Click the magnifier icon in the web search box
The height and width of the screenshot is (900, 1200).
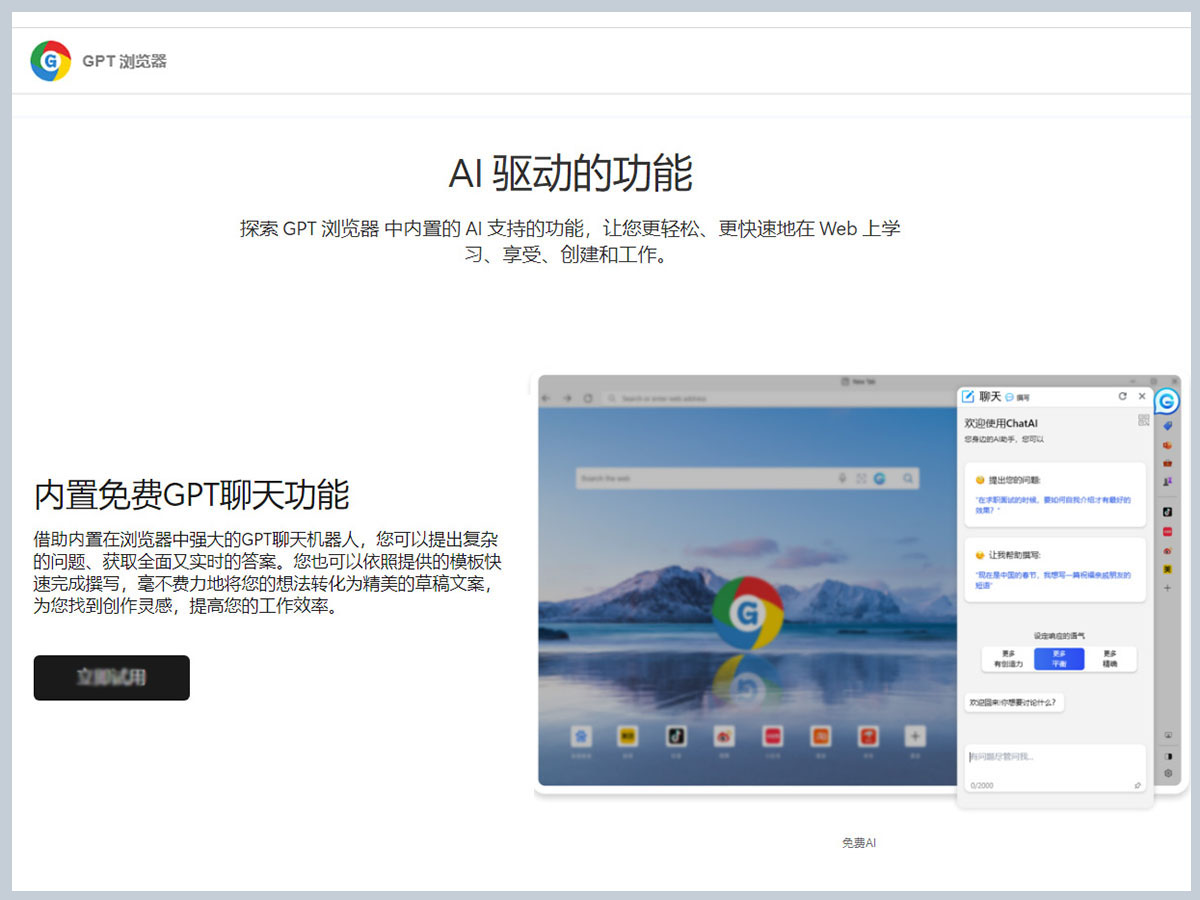click(x=908, y=479)
